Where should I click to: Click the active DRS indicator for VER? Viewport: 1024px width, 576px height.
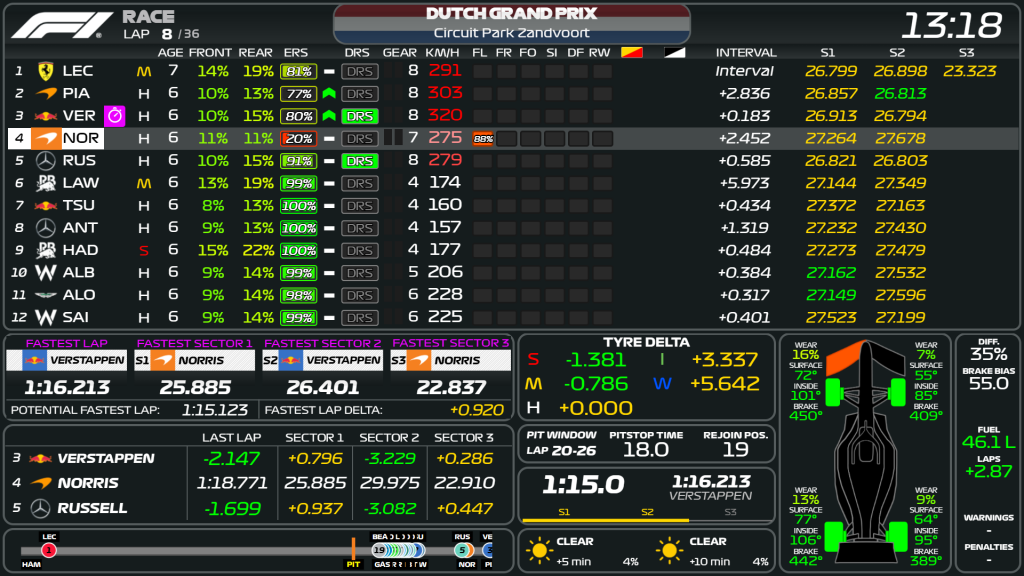(x=360, y=116)
